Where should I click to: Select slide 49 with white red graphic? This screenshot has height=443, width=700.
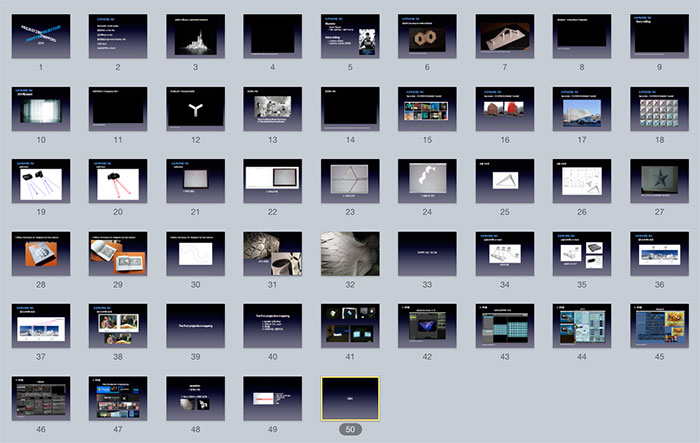point(272,398)
